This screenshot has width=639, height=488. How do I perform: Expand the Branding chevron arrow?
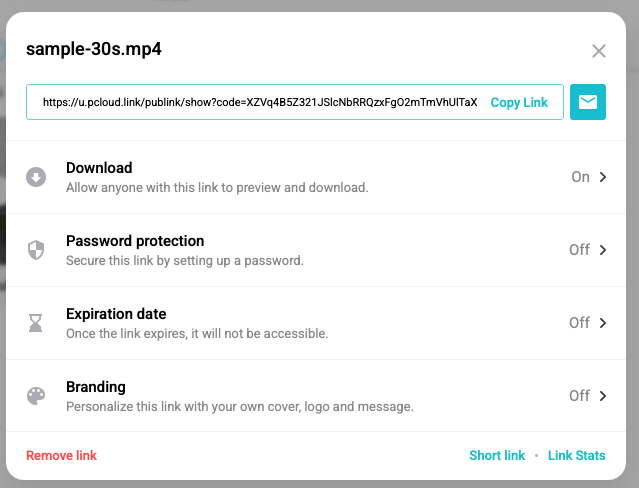(603, 396)
